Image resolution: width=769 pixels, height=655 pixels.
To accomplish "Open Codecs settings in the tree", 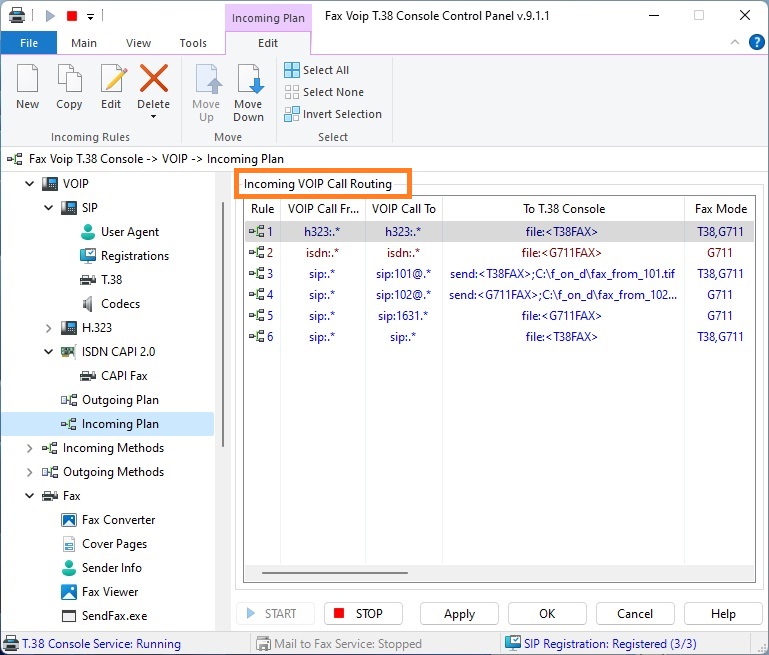I will 110,304.
